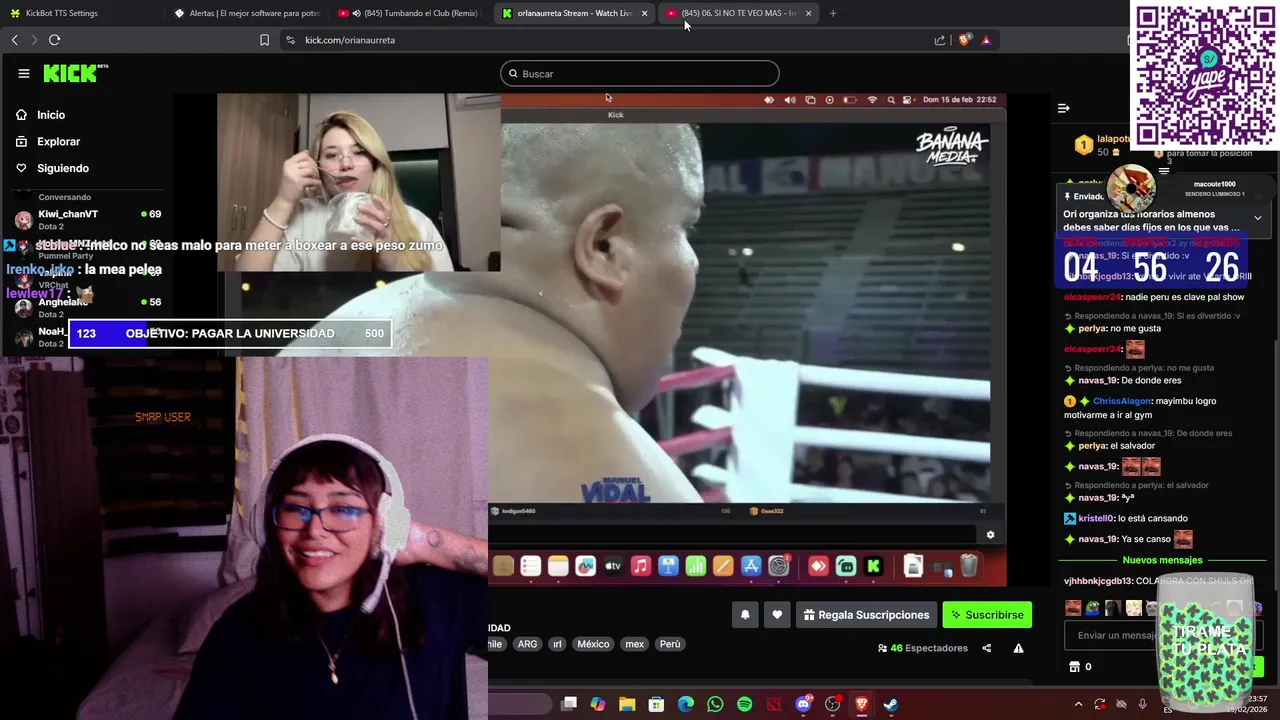The height and width of the screenshot is (720, 1280).
Task: Click the browser back arrow
Action: pos(14,40)
